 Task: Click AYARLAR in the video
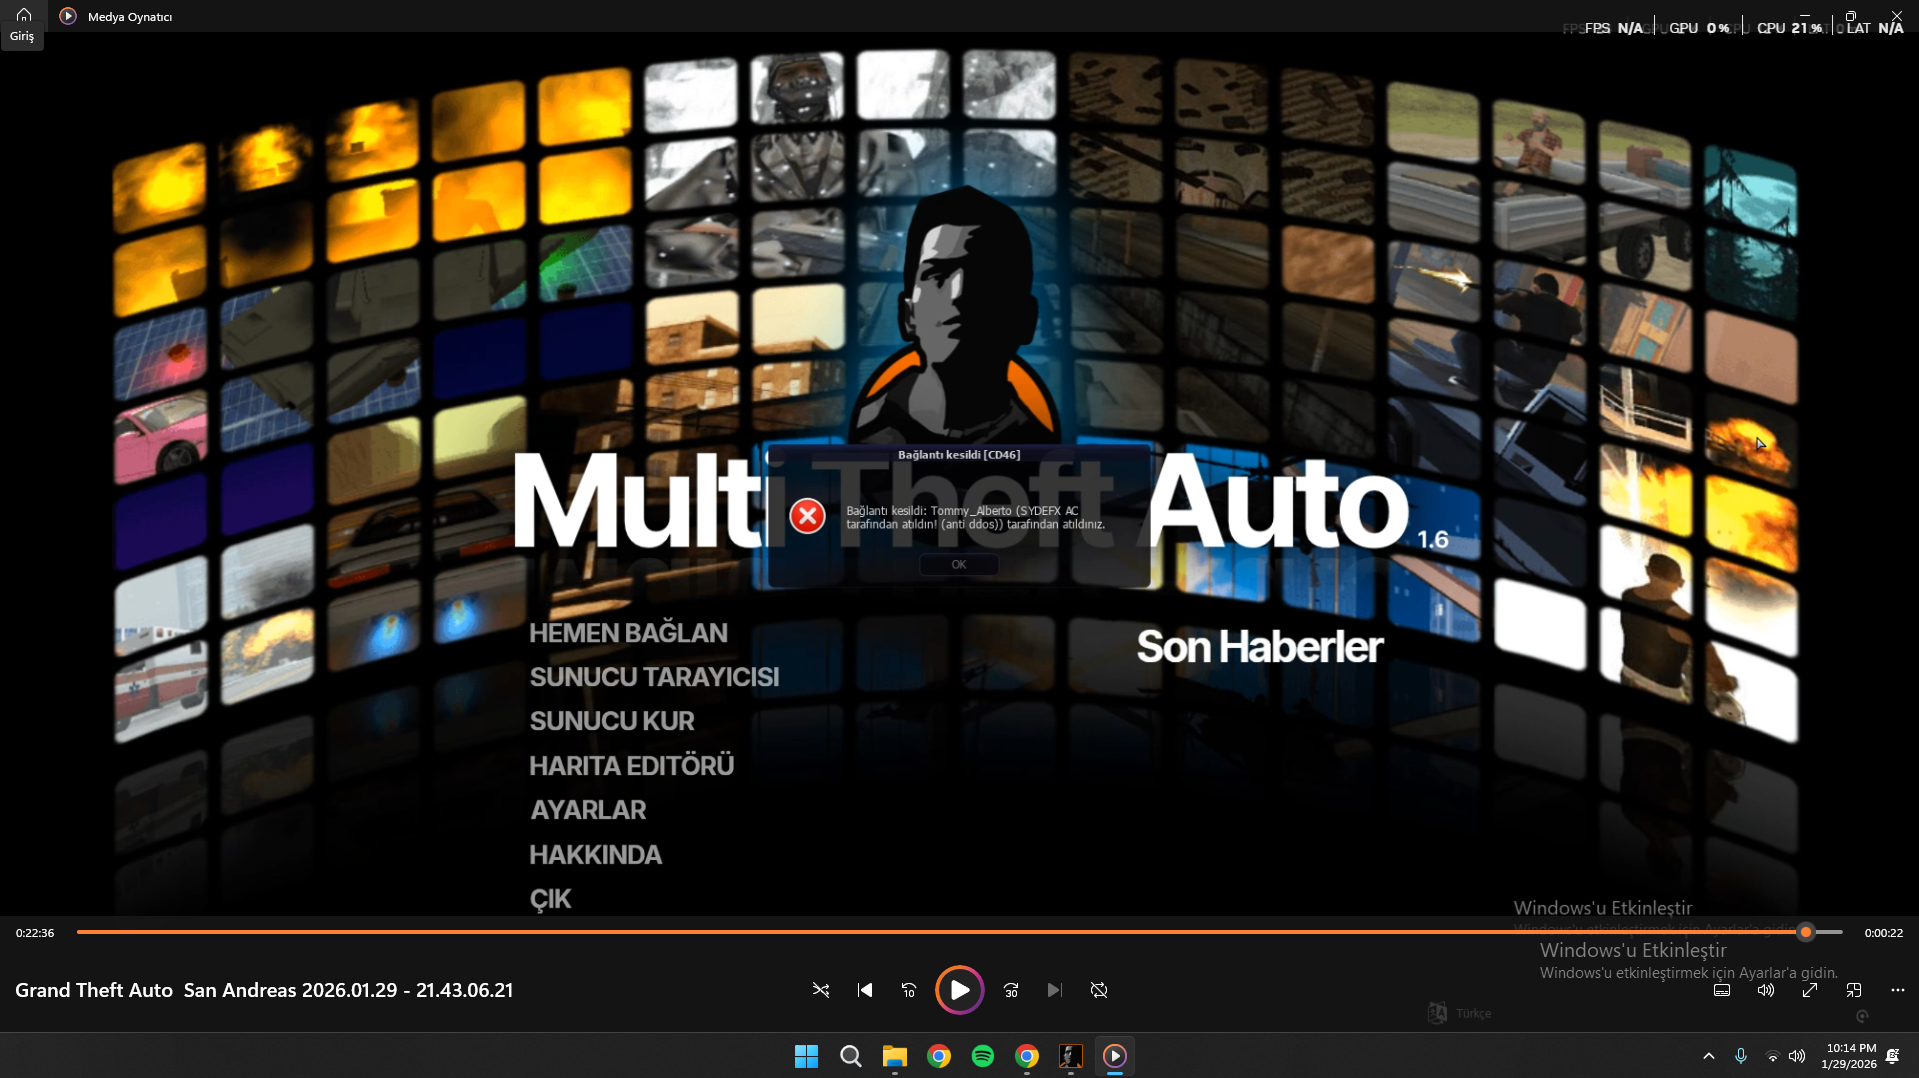coord(588,810)
